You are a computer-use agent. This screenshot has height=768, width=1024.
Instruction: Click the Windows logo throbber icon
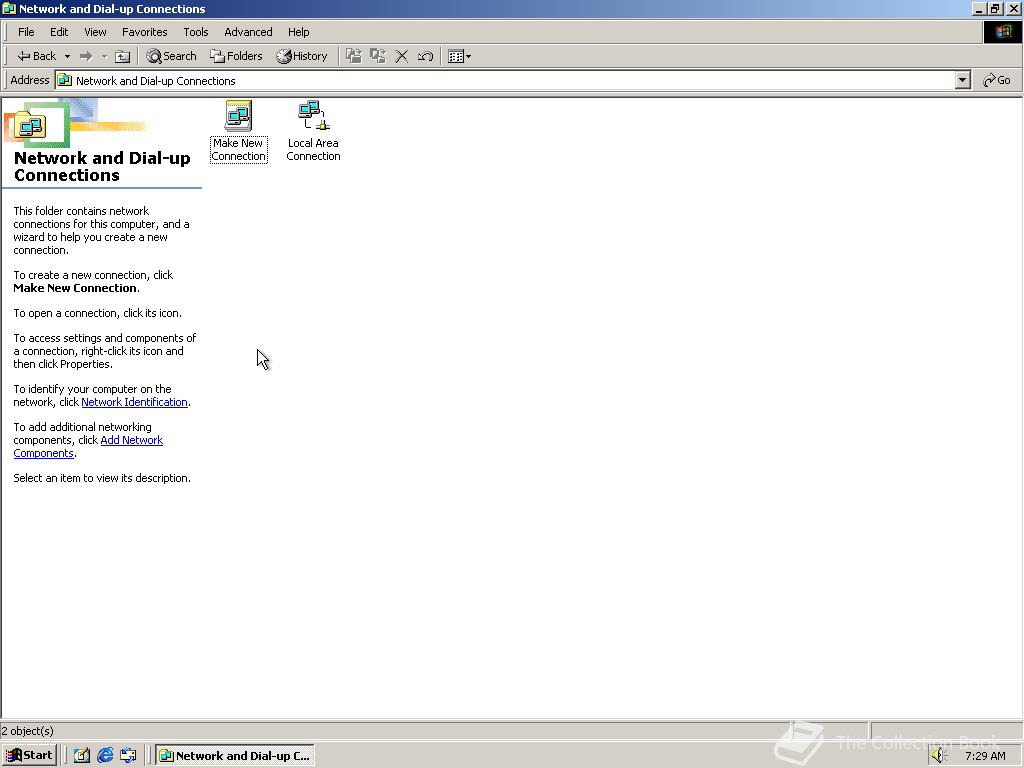tap(1002, 32)
